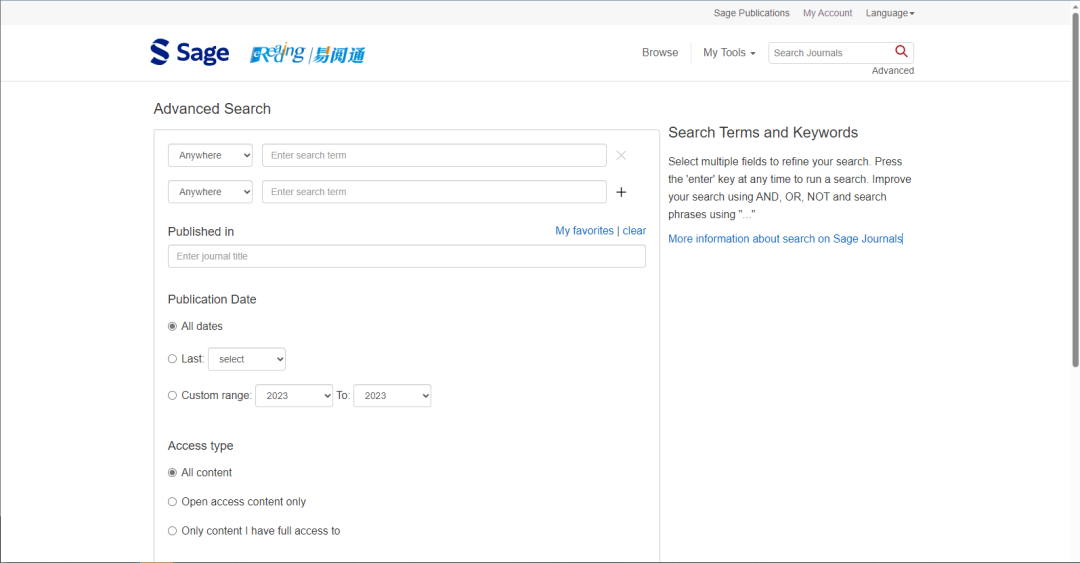
Task: Open the first Anywhere field dropdown
Action: point(210,155)
